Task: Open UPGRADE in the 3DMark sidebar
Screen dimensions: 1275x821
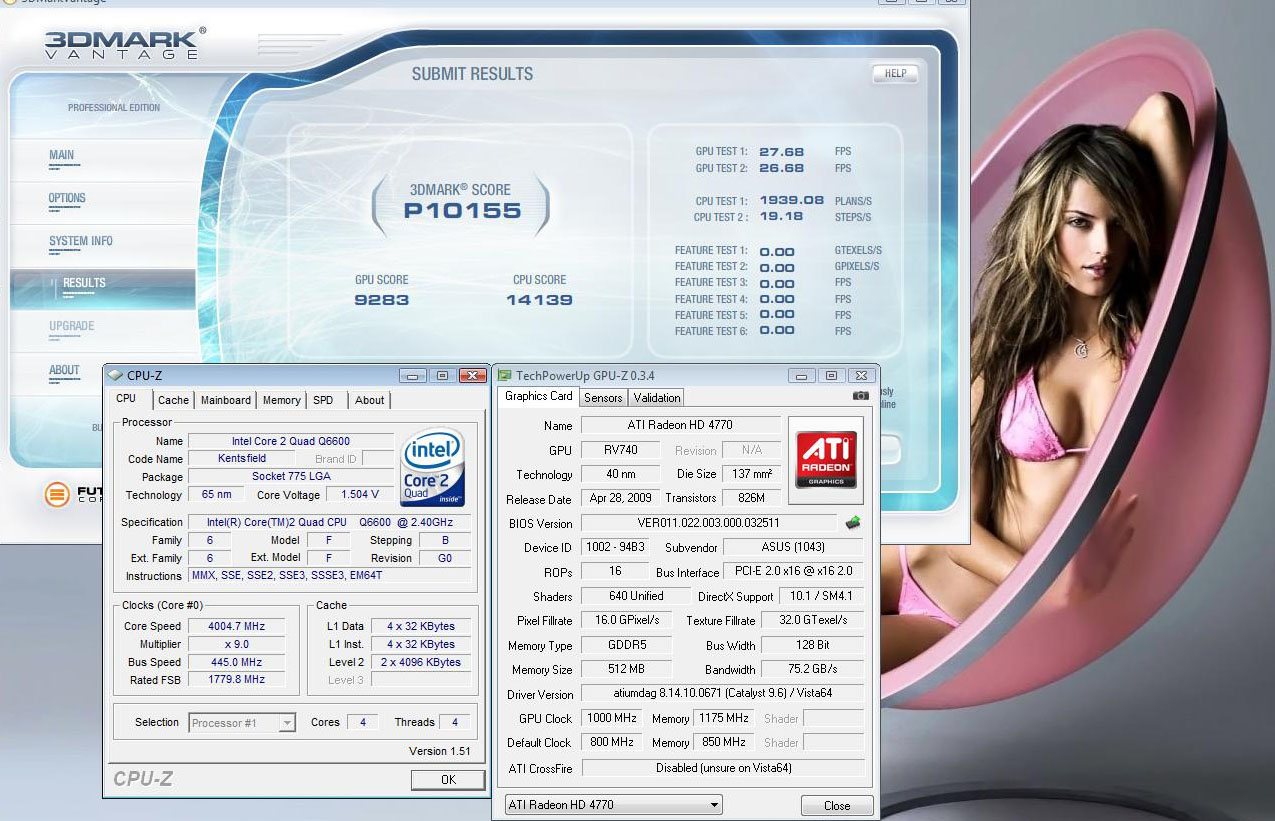Action: coord(72,326)
